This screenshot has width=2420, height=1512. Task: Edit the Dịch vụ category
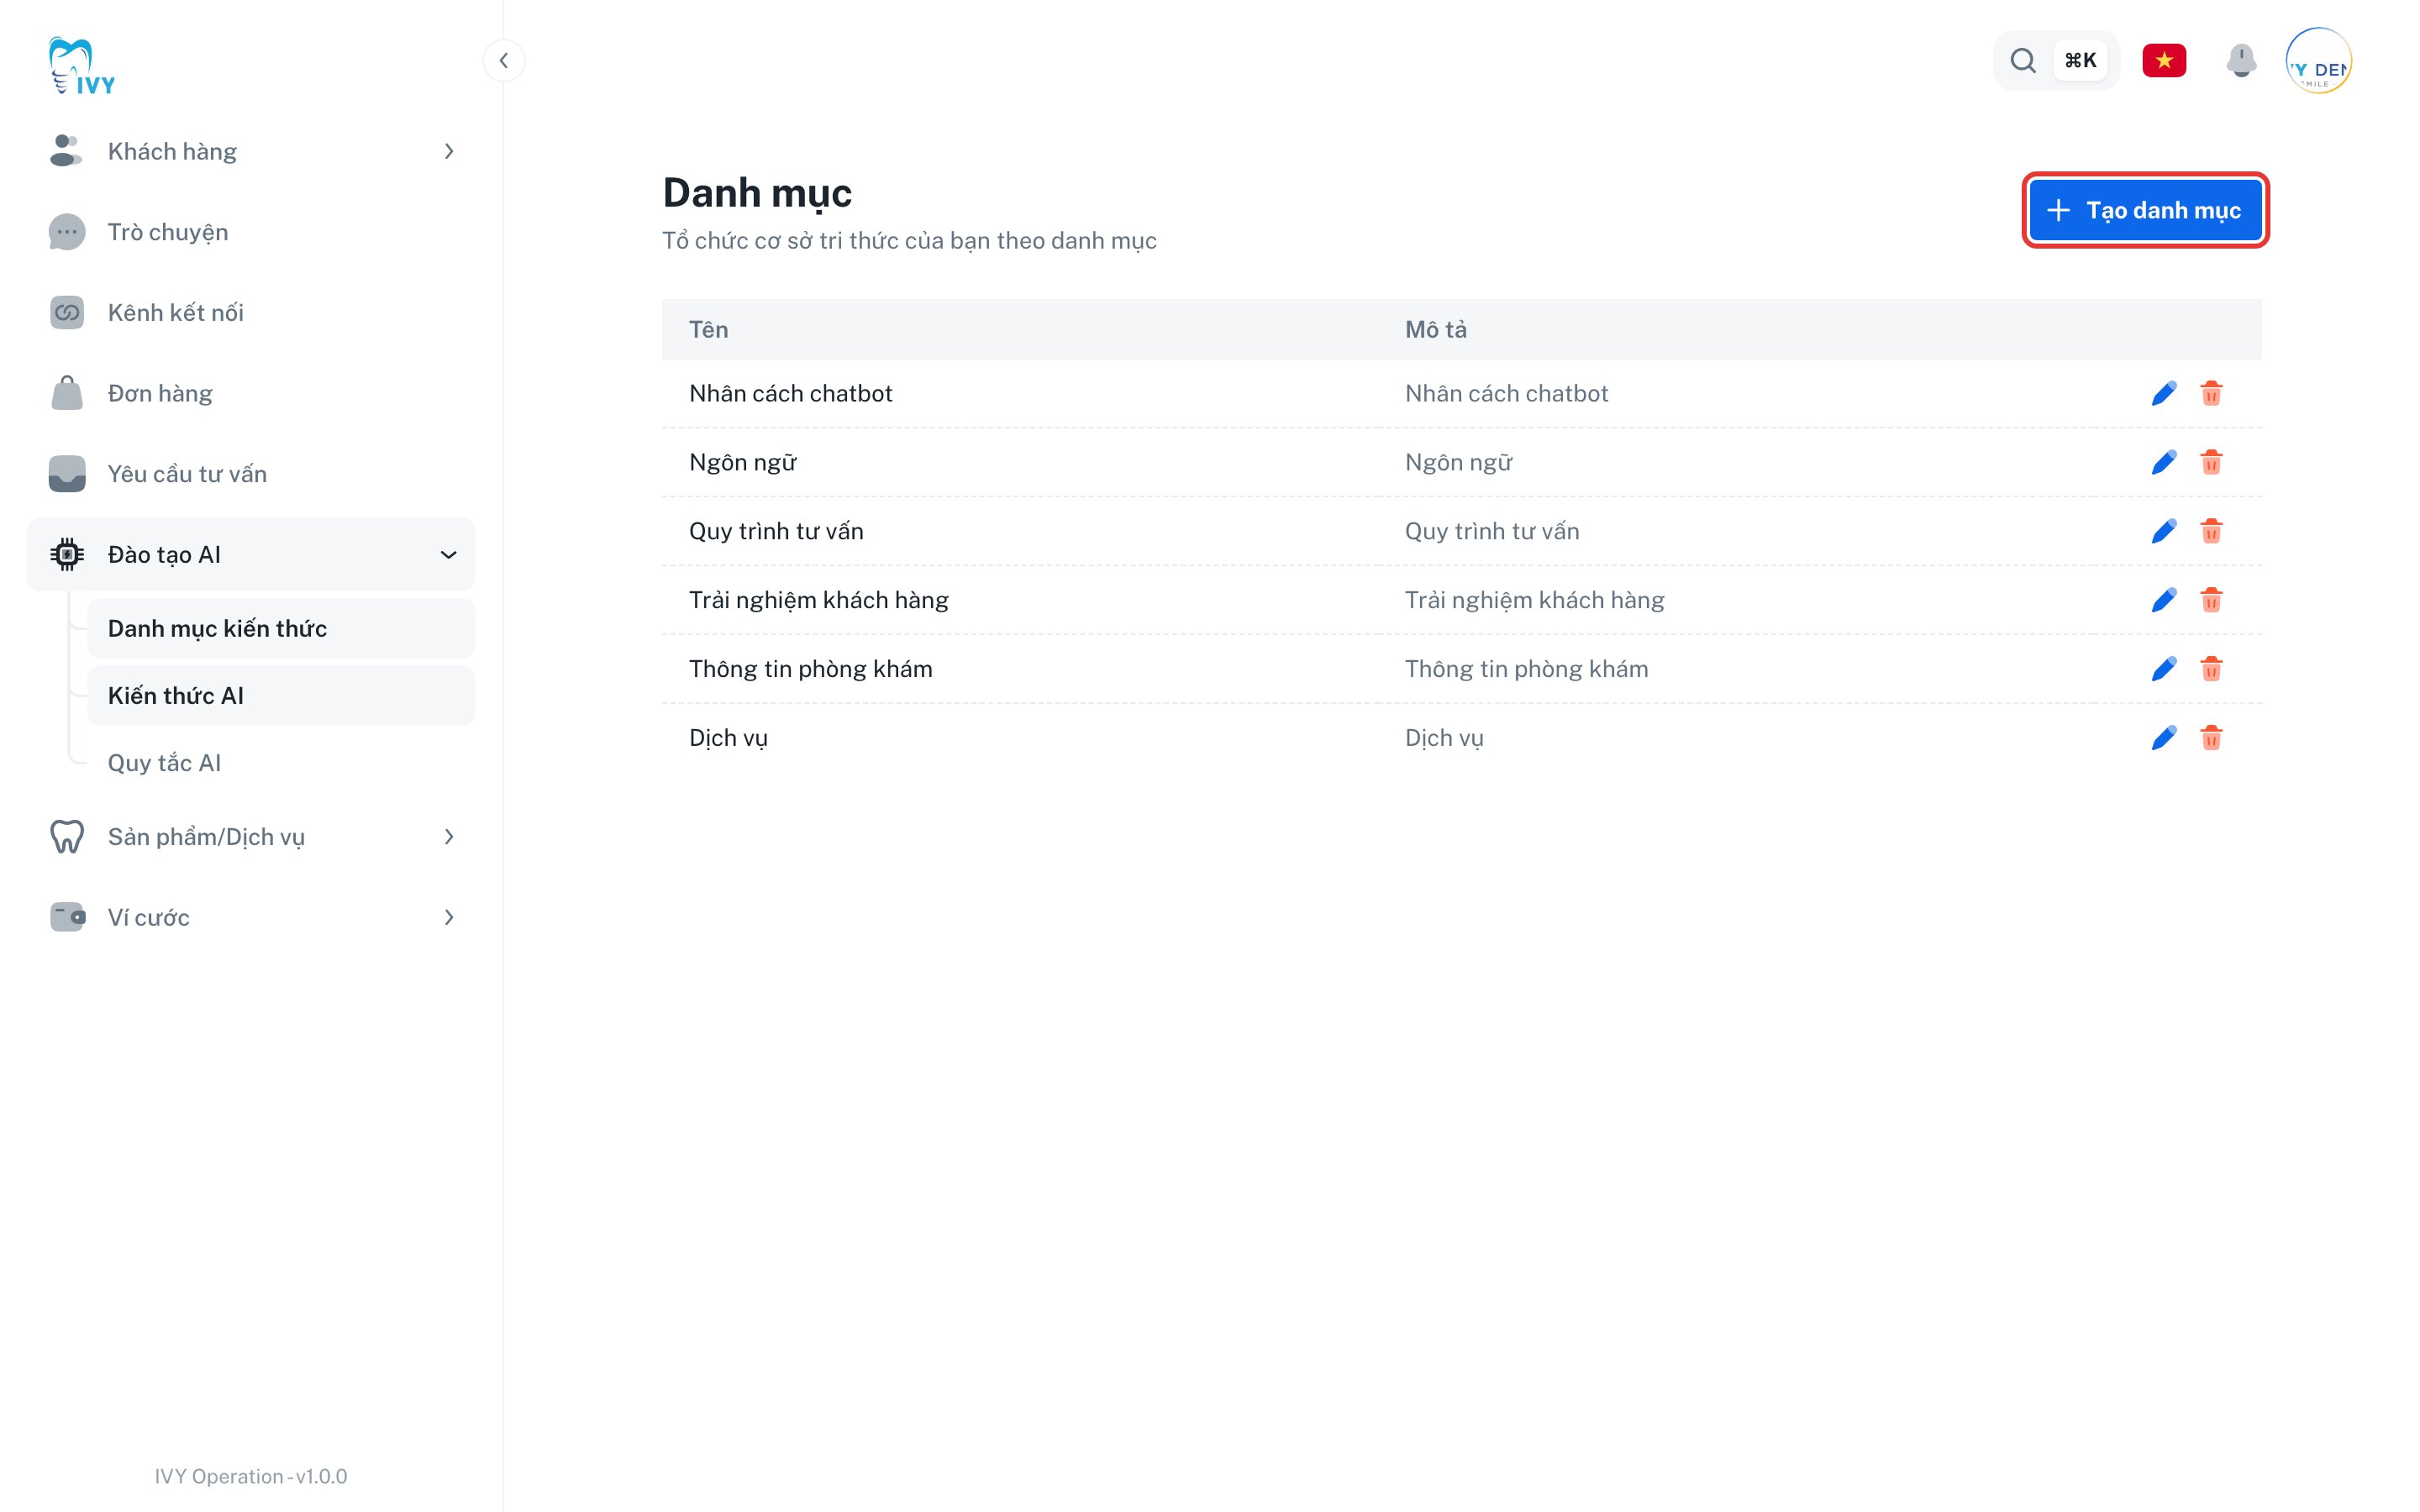point(2163,738)
